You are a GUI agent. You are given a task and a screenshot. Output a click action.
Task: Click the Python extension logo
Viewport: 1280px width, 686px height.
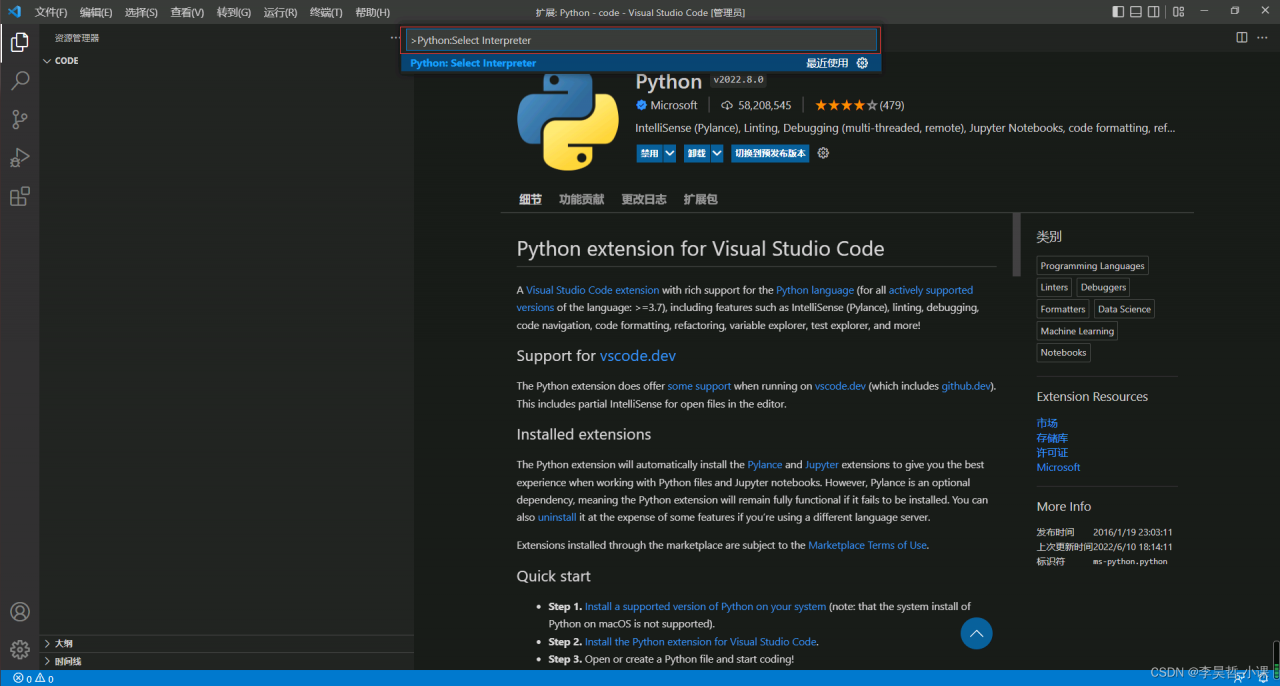pos(568,119)
